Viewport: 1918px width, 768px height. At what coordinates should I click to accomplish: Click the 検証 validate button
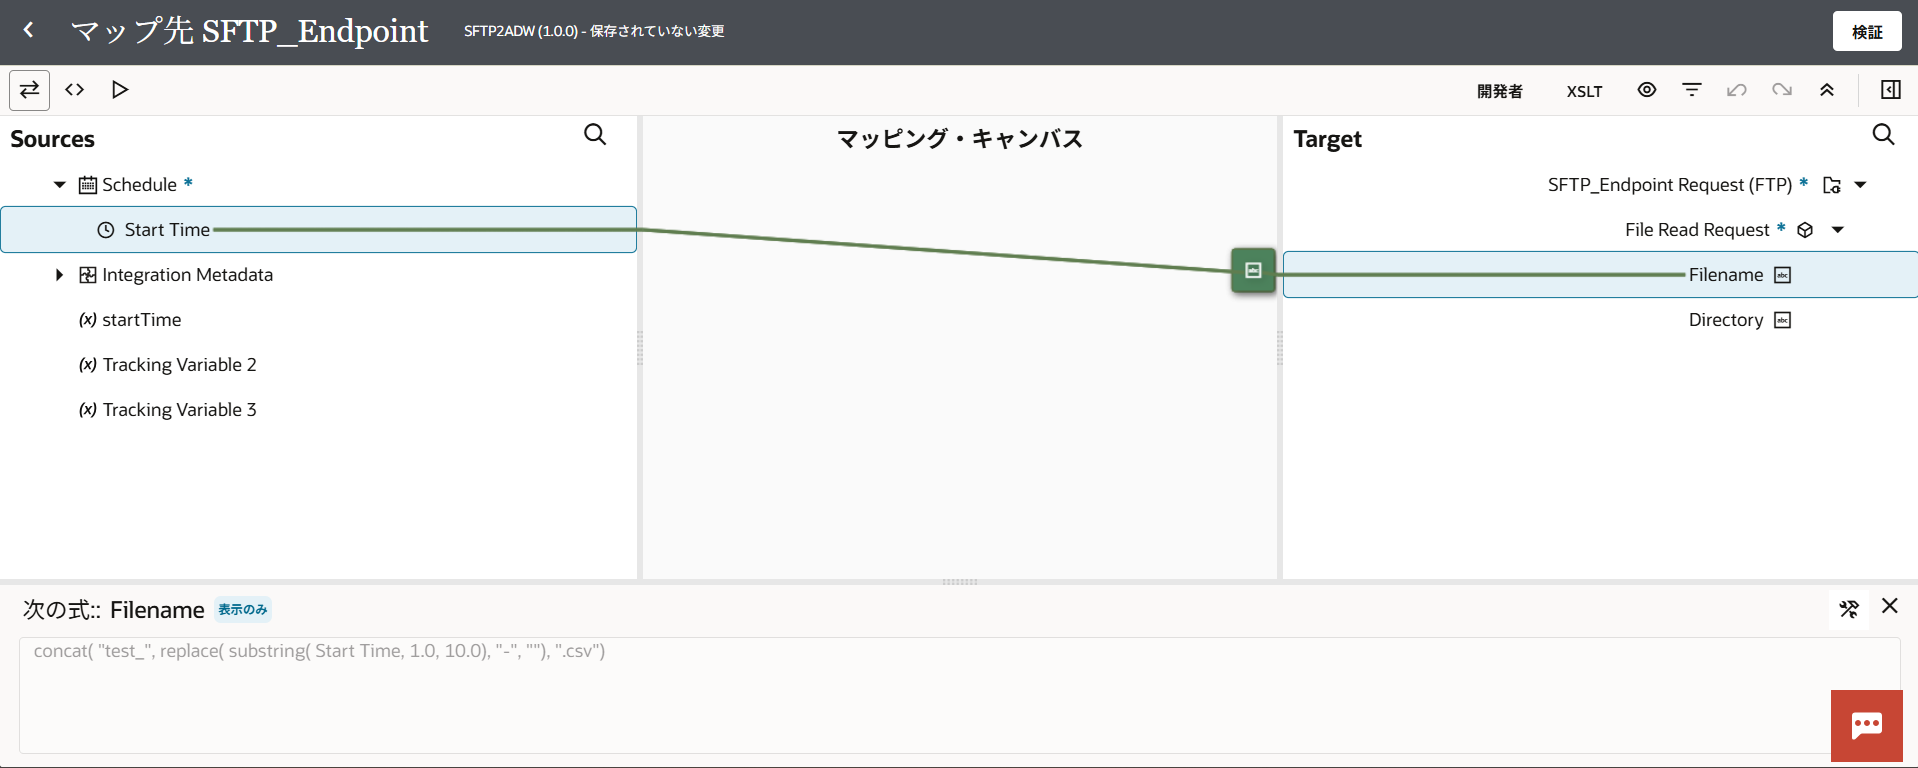[x=1867, y=31]
